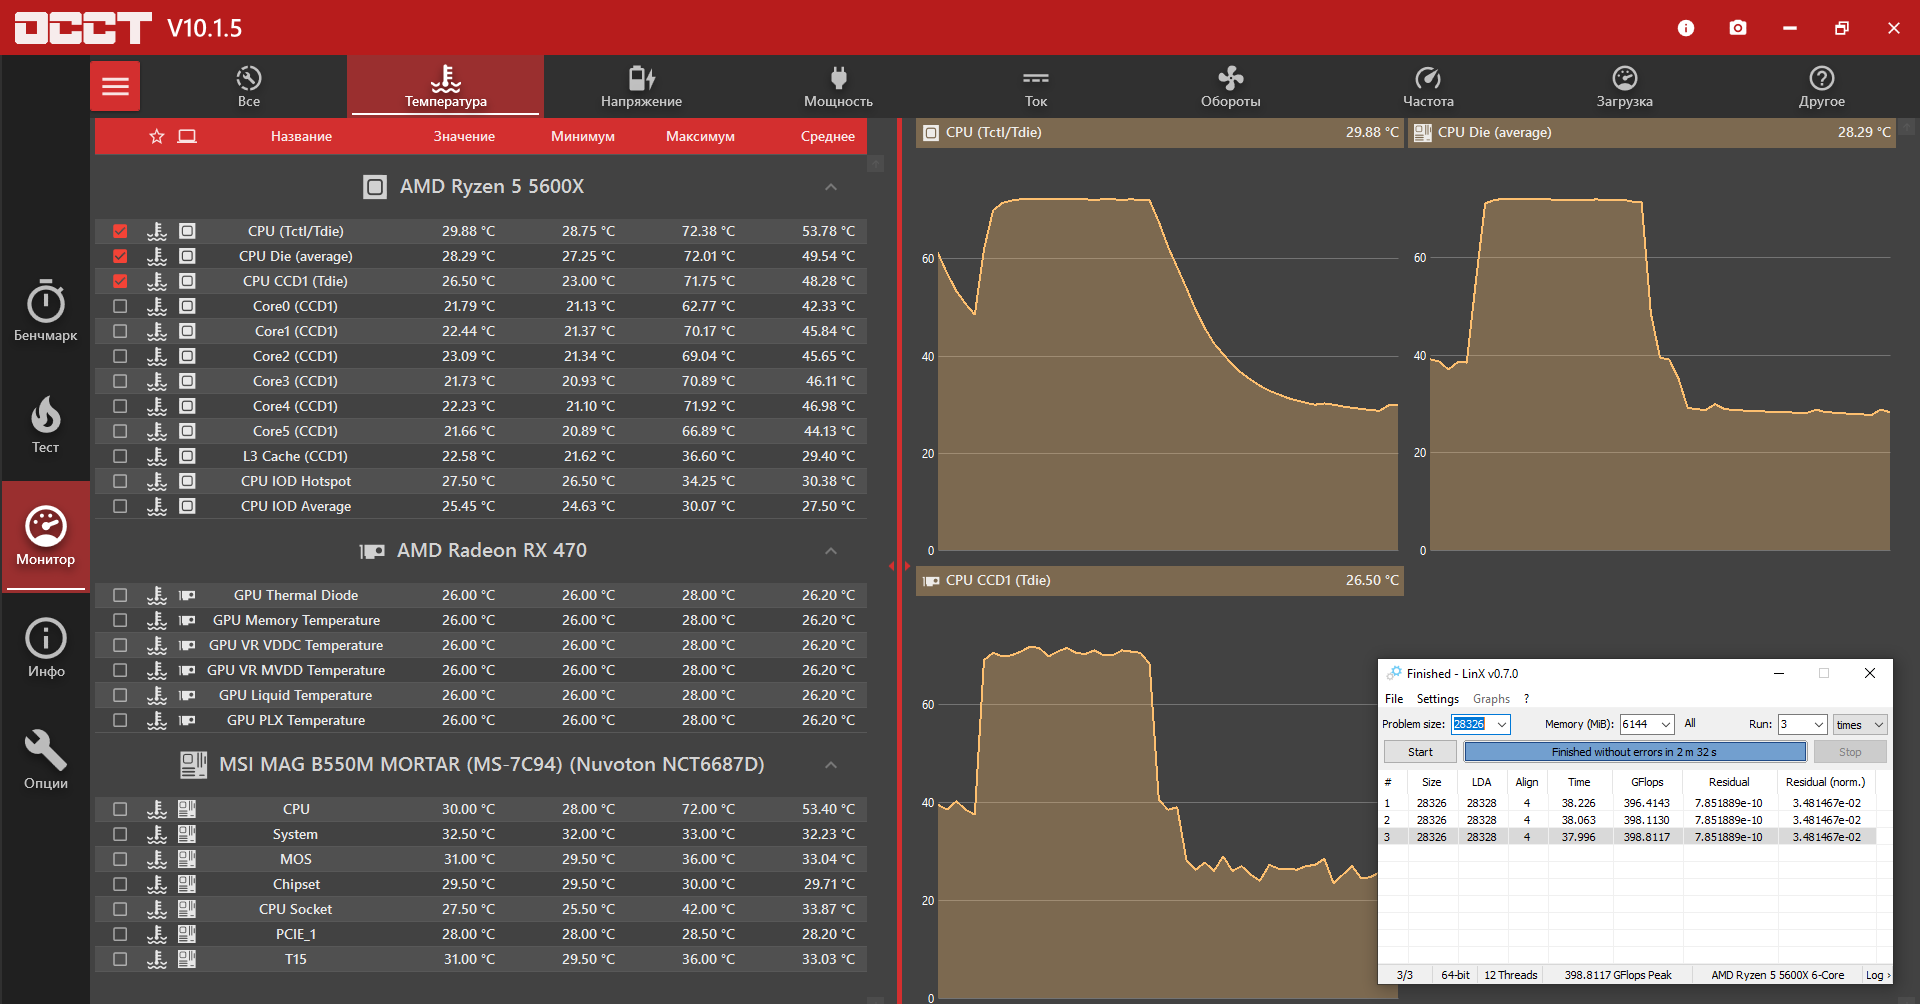
Task: Click the motherboard icon for Chipset row
Action: (187, 884)
